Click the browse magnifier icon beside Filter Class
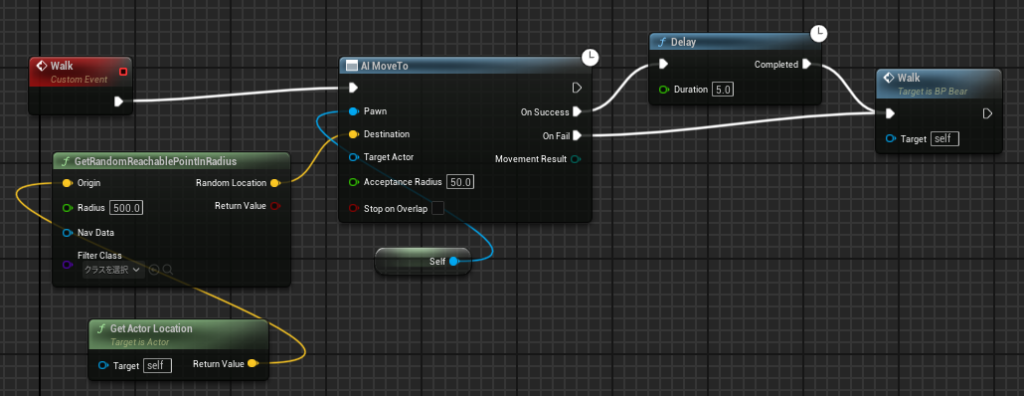The width and height of the screenshot is (1024, 396). coord(168,269)
